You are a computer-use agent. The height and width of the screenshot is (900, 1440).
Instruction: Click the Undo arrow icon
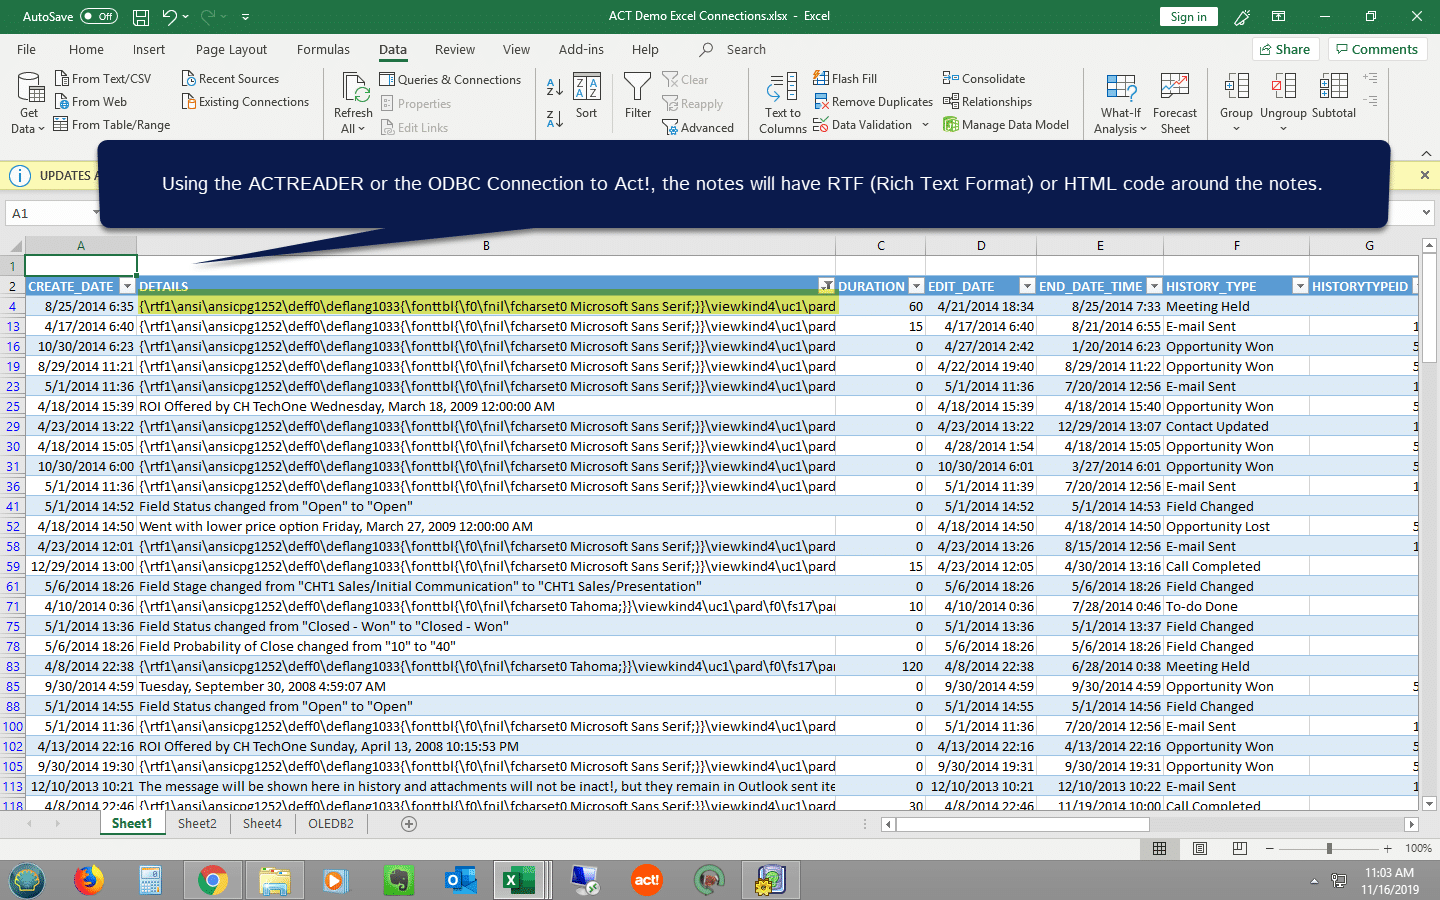point(169,17)
